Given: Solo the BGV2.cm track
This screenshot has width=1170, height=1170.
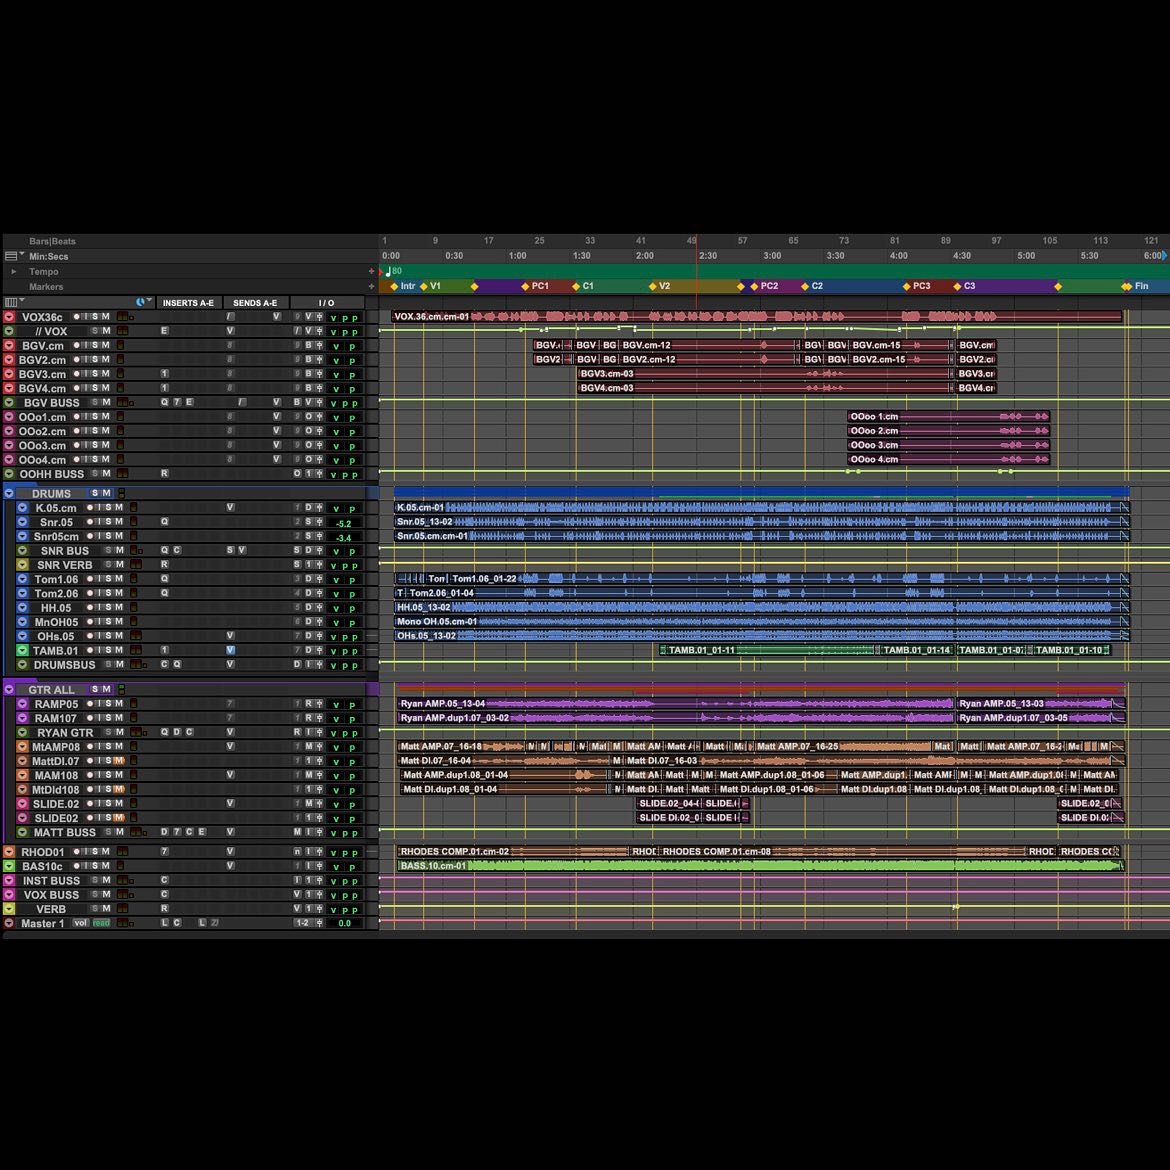Looking at the screenshot, I should [x=95, y=360].
